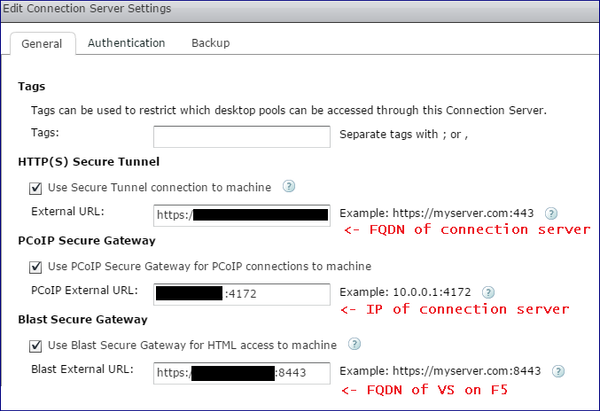Click help icon beside 10.0.0.1:4172 example

point(488,292)
